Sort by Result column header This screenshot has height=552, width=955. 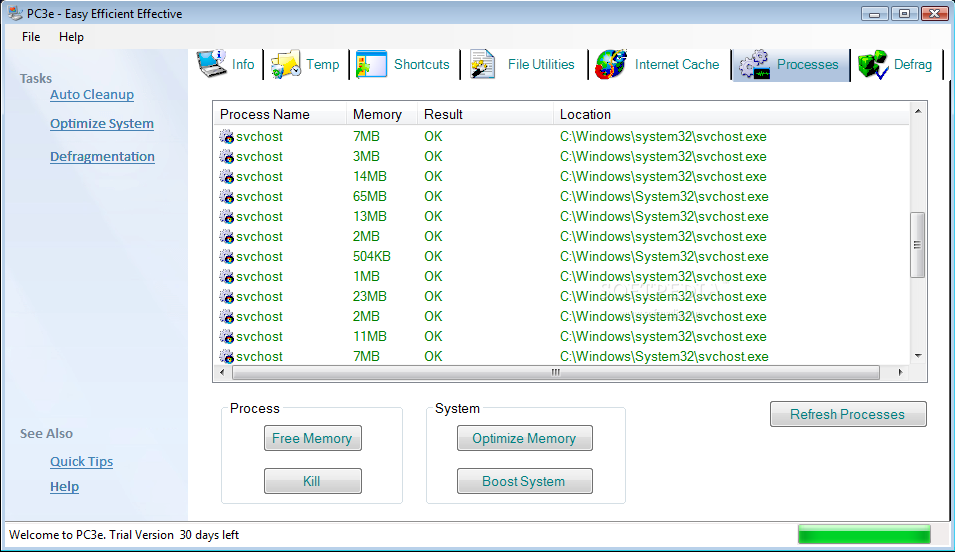coord(485,115)
